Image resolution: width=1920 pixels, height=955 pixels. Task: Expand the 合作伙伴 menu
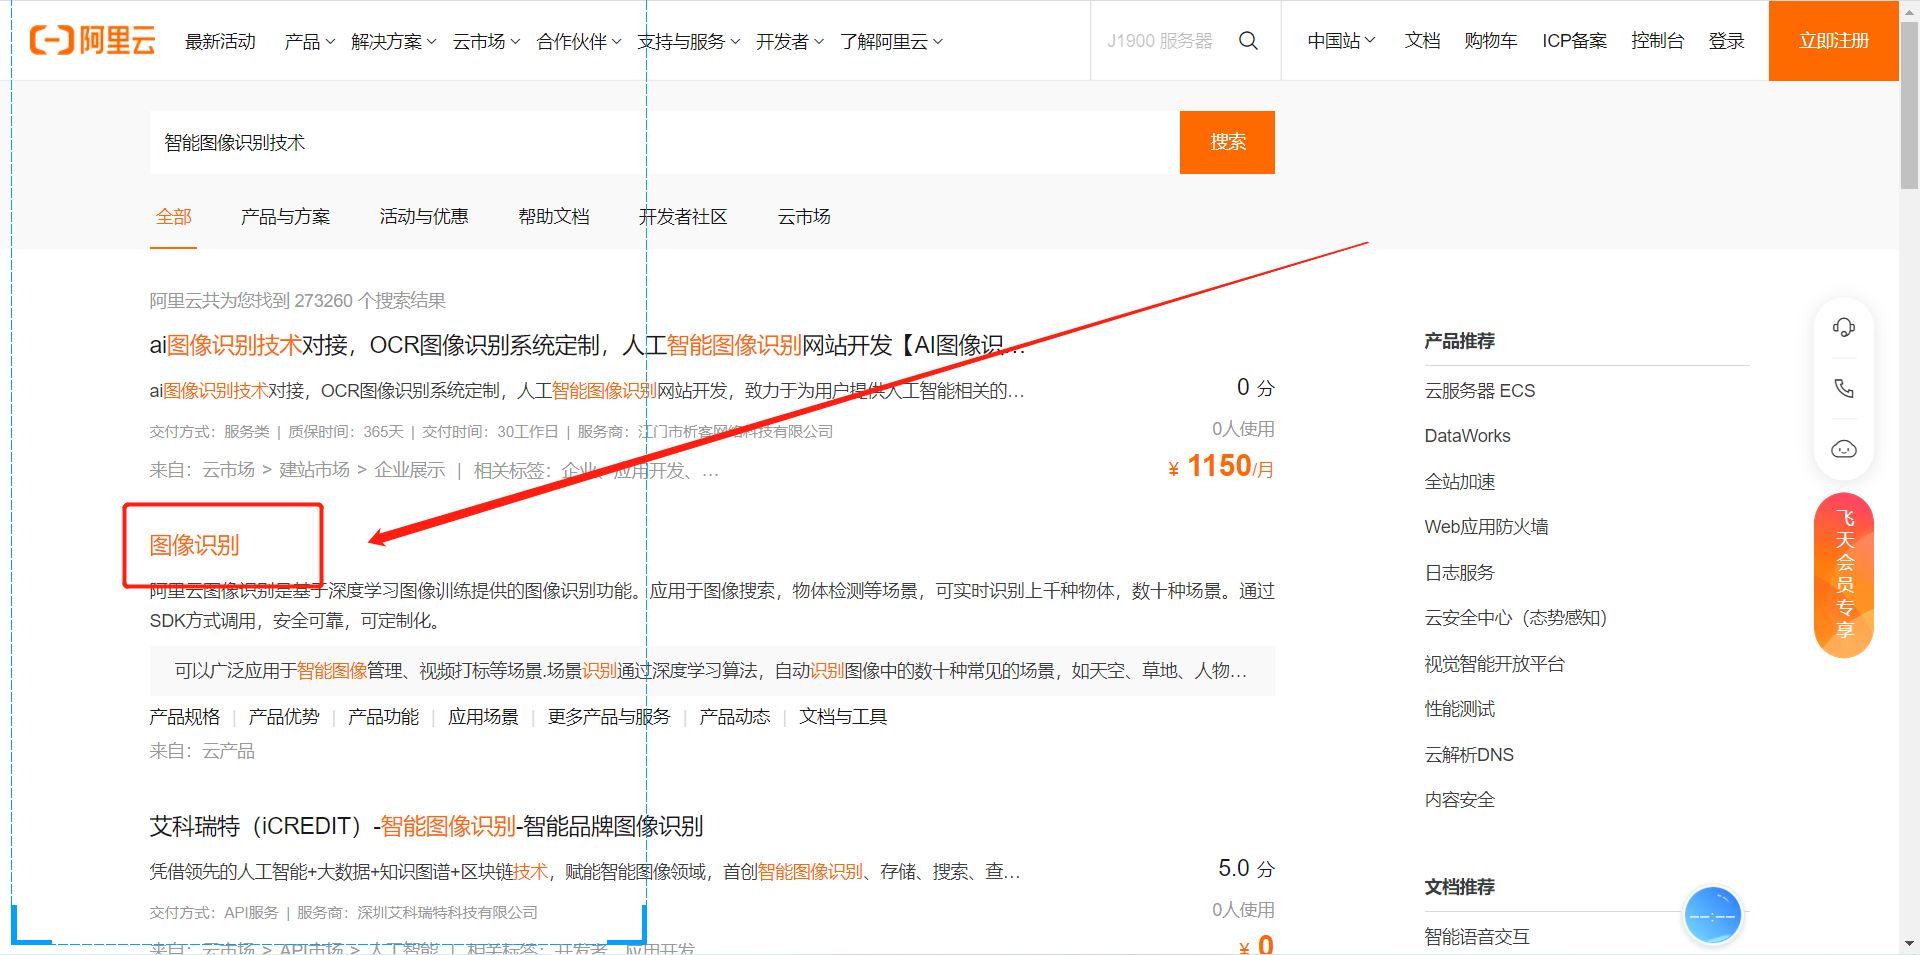578,41
